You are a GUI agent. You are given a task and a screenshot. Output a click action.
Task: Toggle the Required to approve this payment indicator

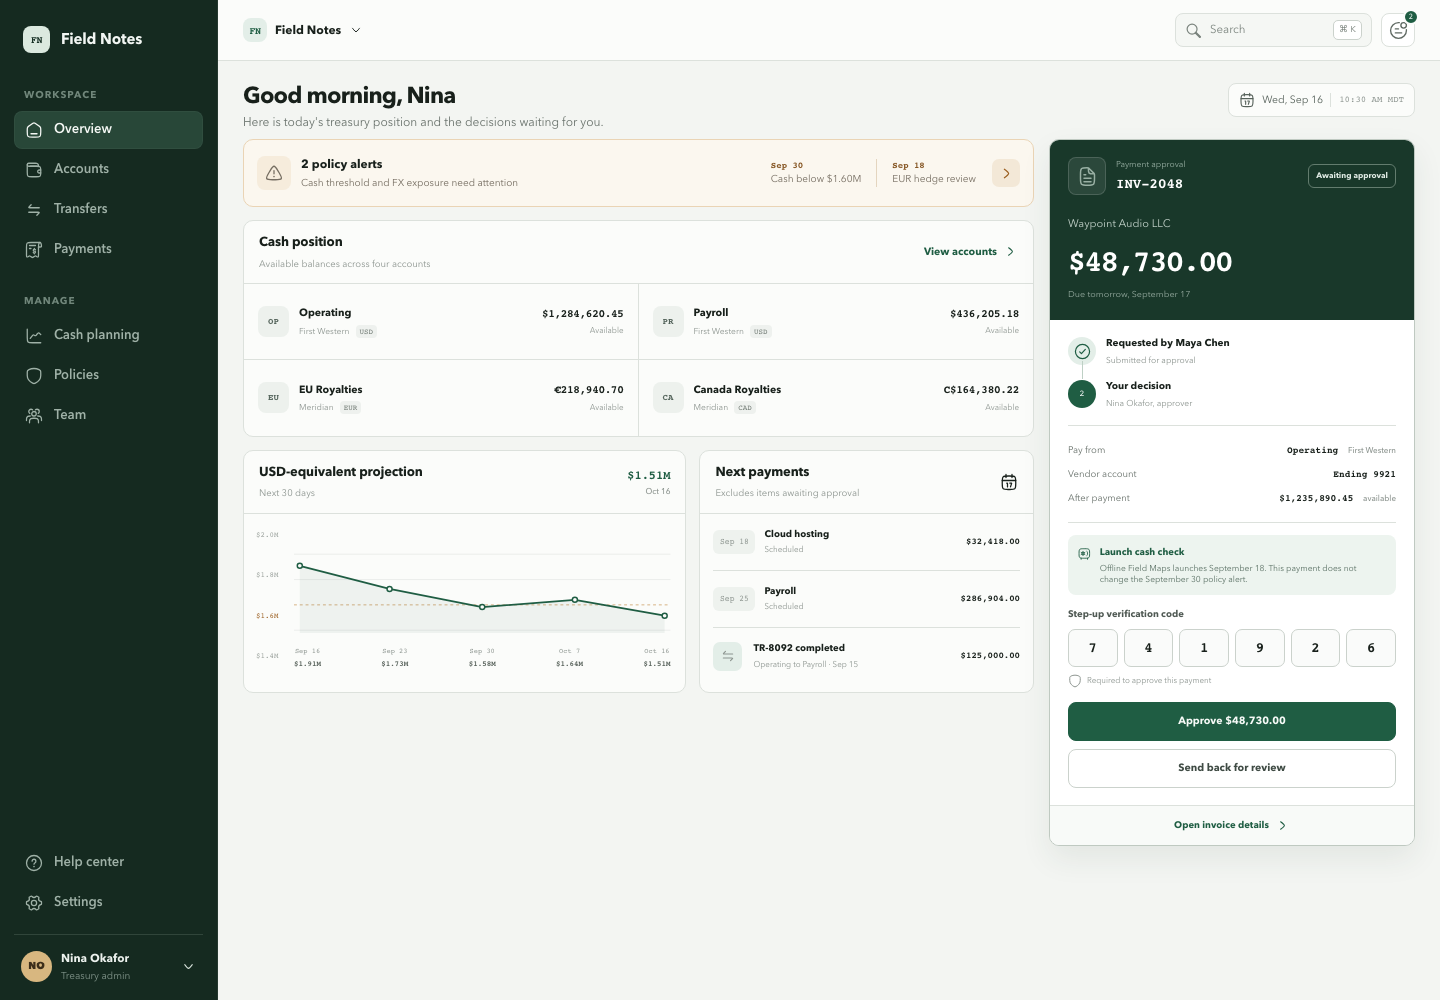click(1075, 681)
